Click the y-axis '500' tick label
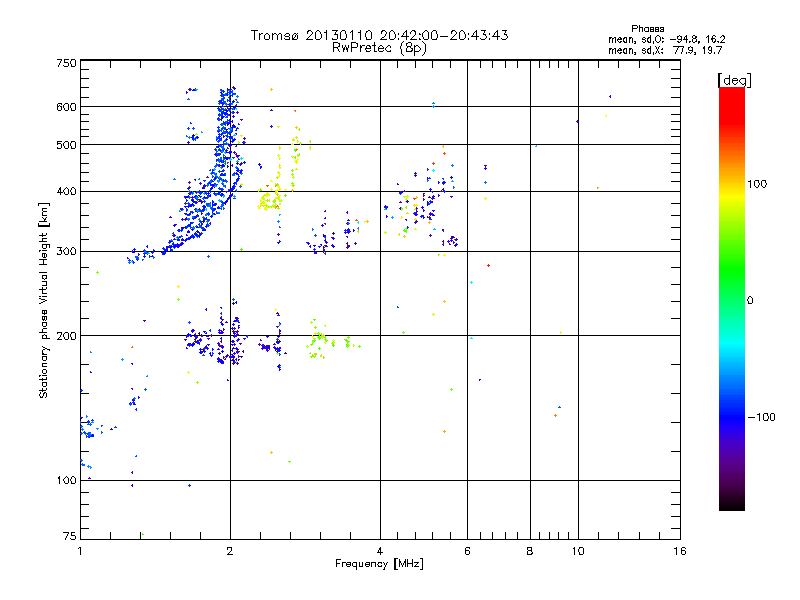Image resolution: width=800 pixels, height=600 pixels. click(x=66, y=145)
